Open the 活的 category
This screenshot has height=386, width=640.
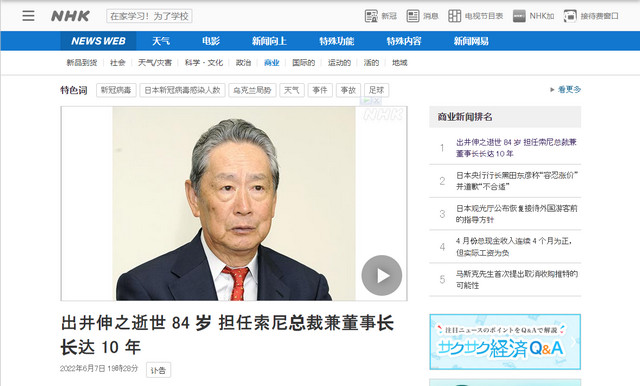[371, 62]
